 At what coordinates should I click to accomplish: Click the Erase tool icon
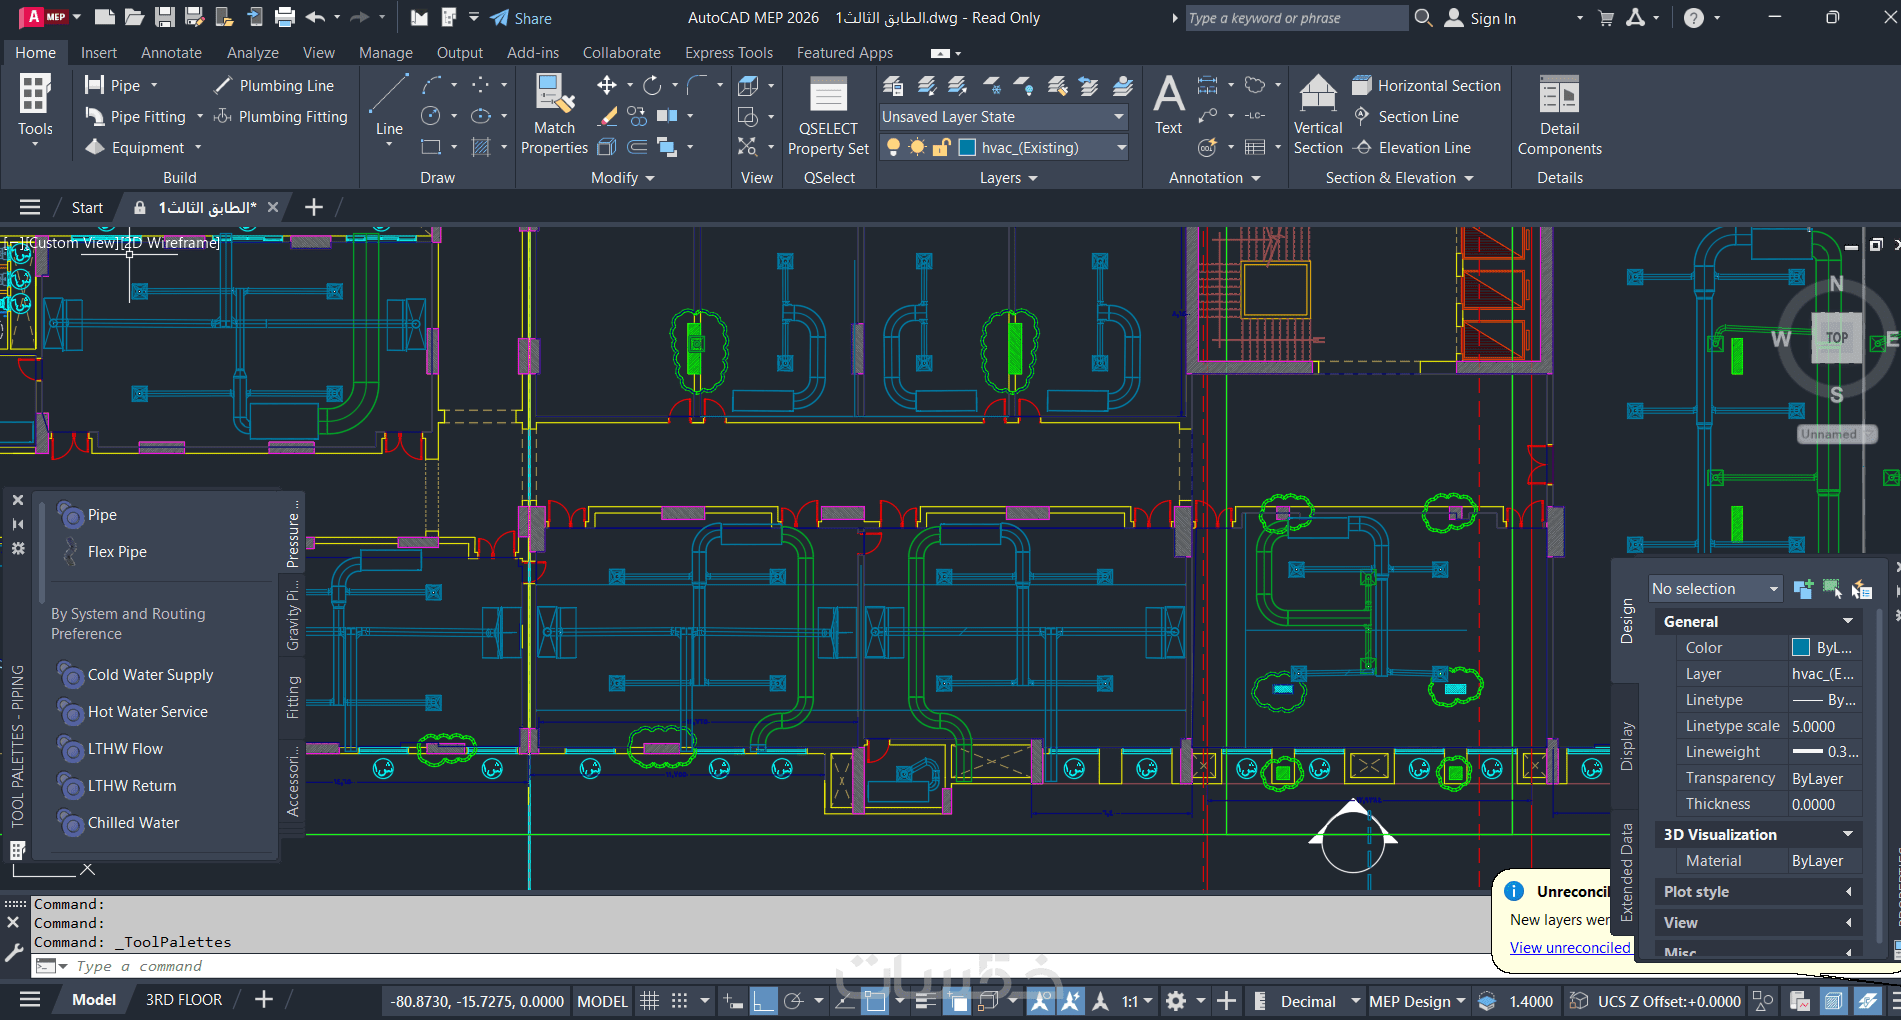[607, 116]
